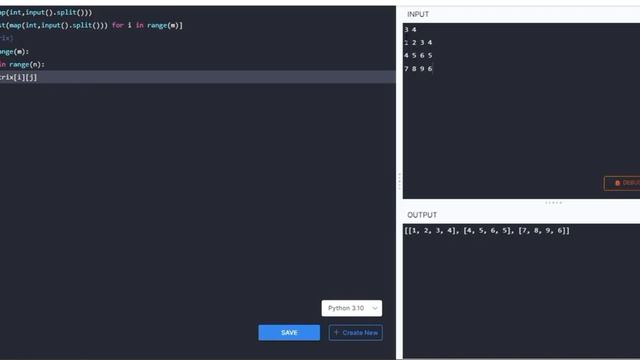This screenshot has width=640, height=360.
Task: Click input line '1 2 3 4'
Action: 418,42
